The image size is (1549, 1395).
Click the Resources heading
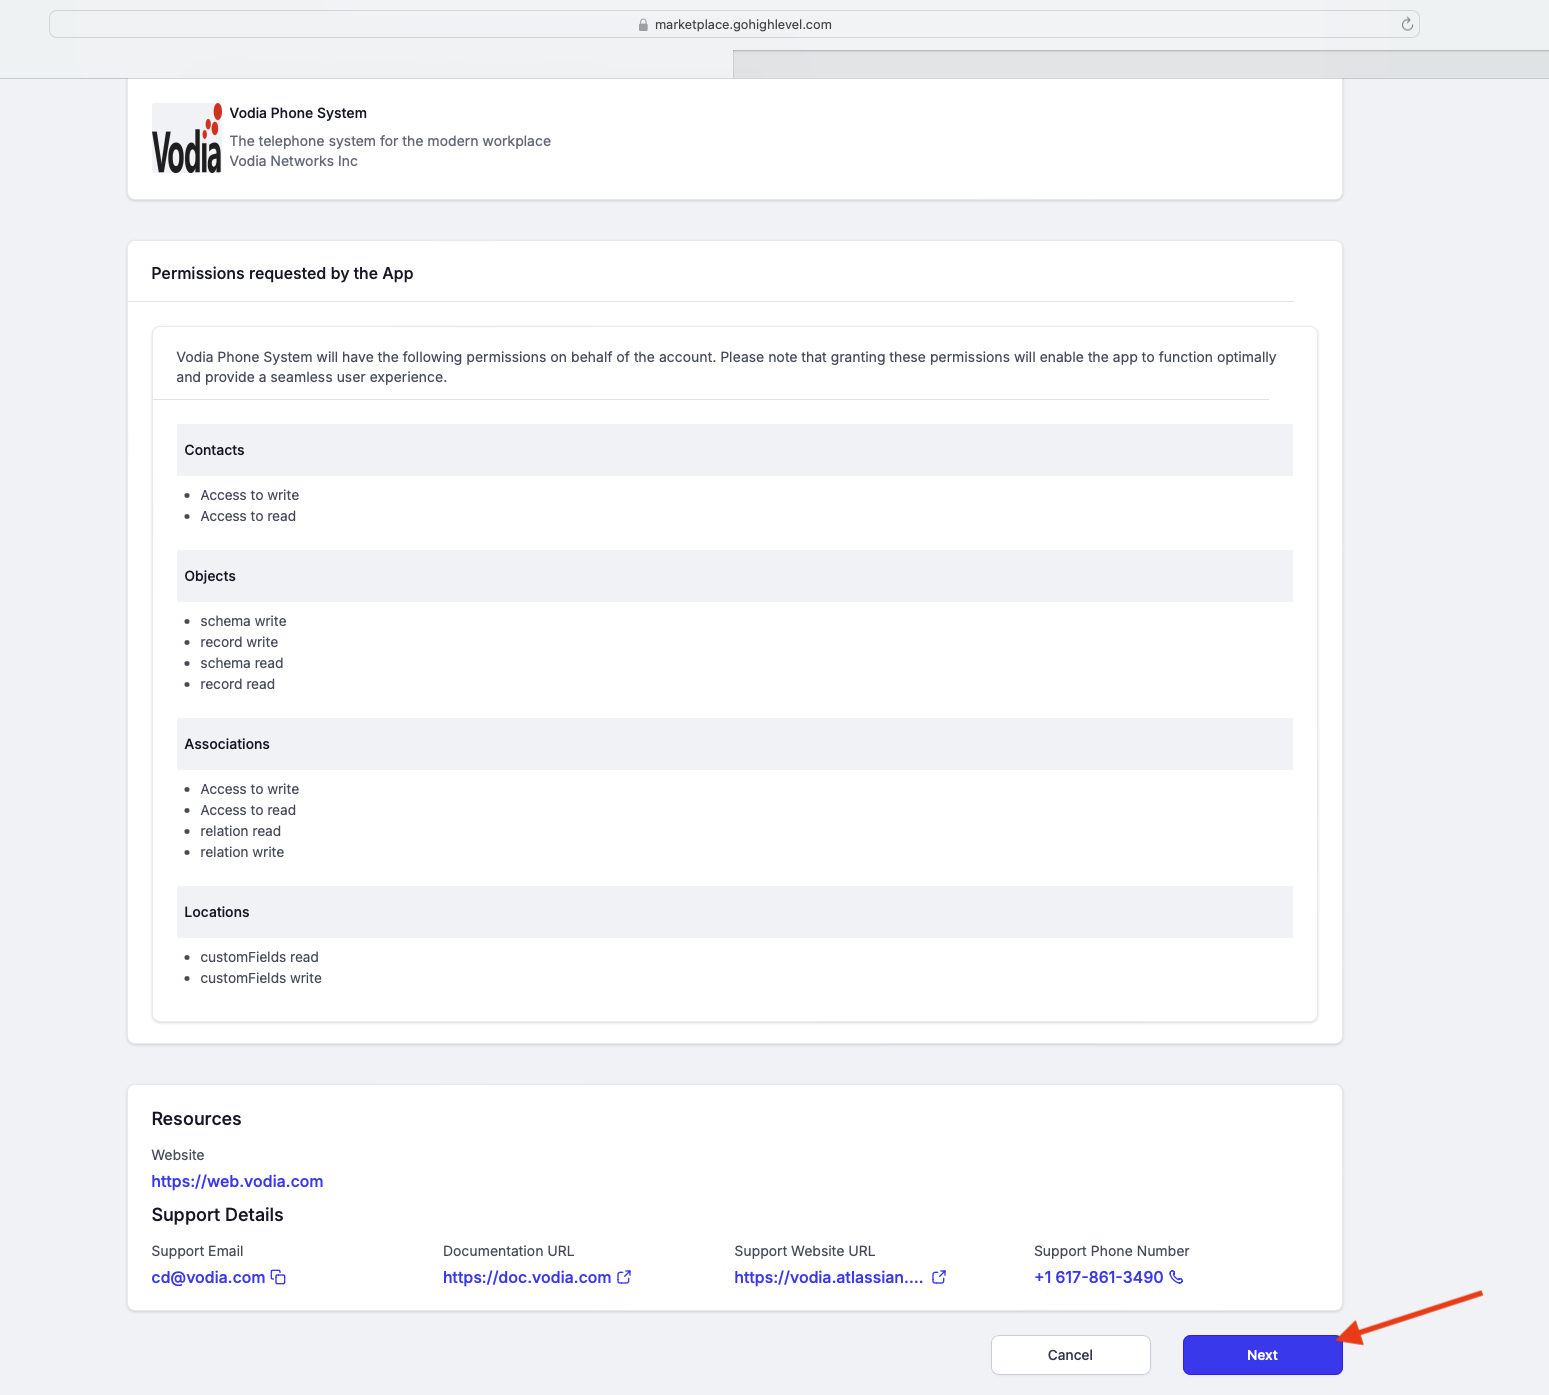[x=196, y=1119]
